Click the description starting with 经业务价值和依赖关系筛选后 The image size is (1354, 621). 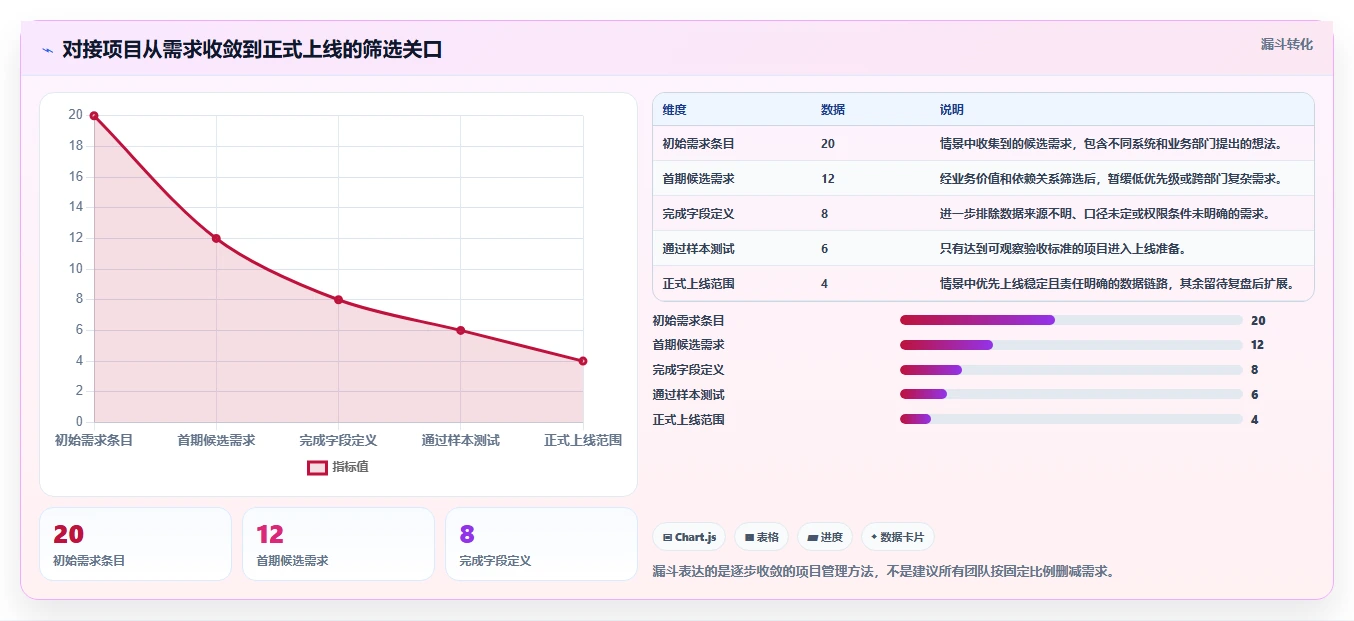pos(1111,179)
